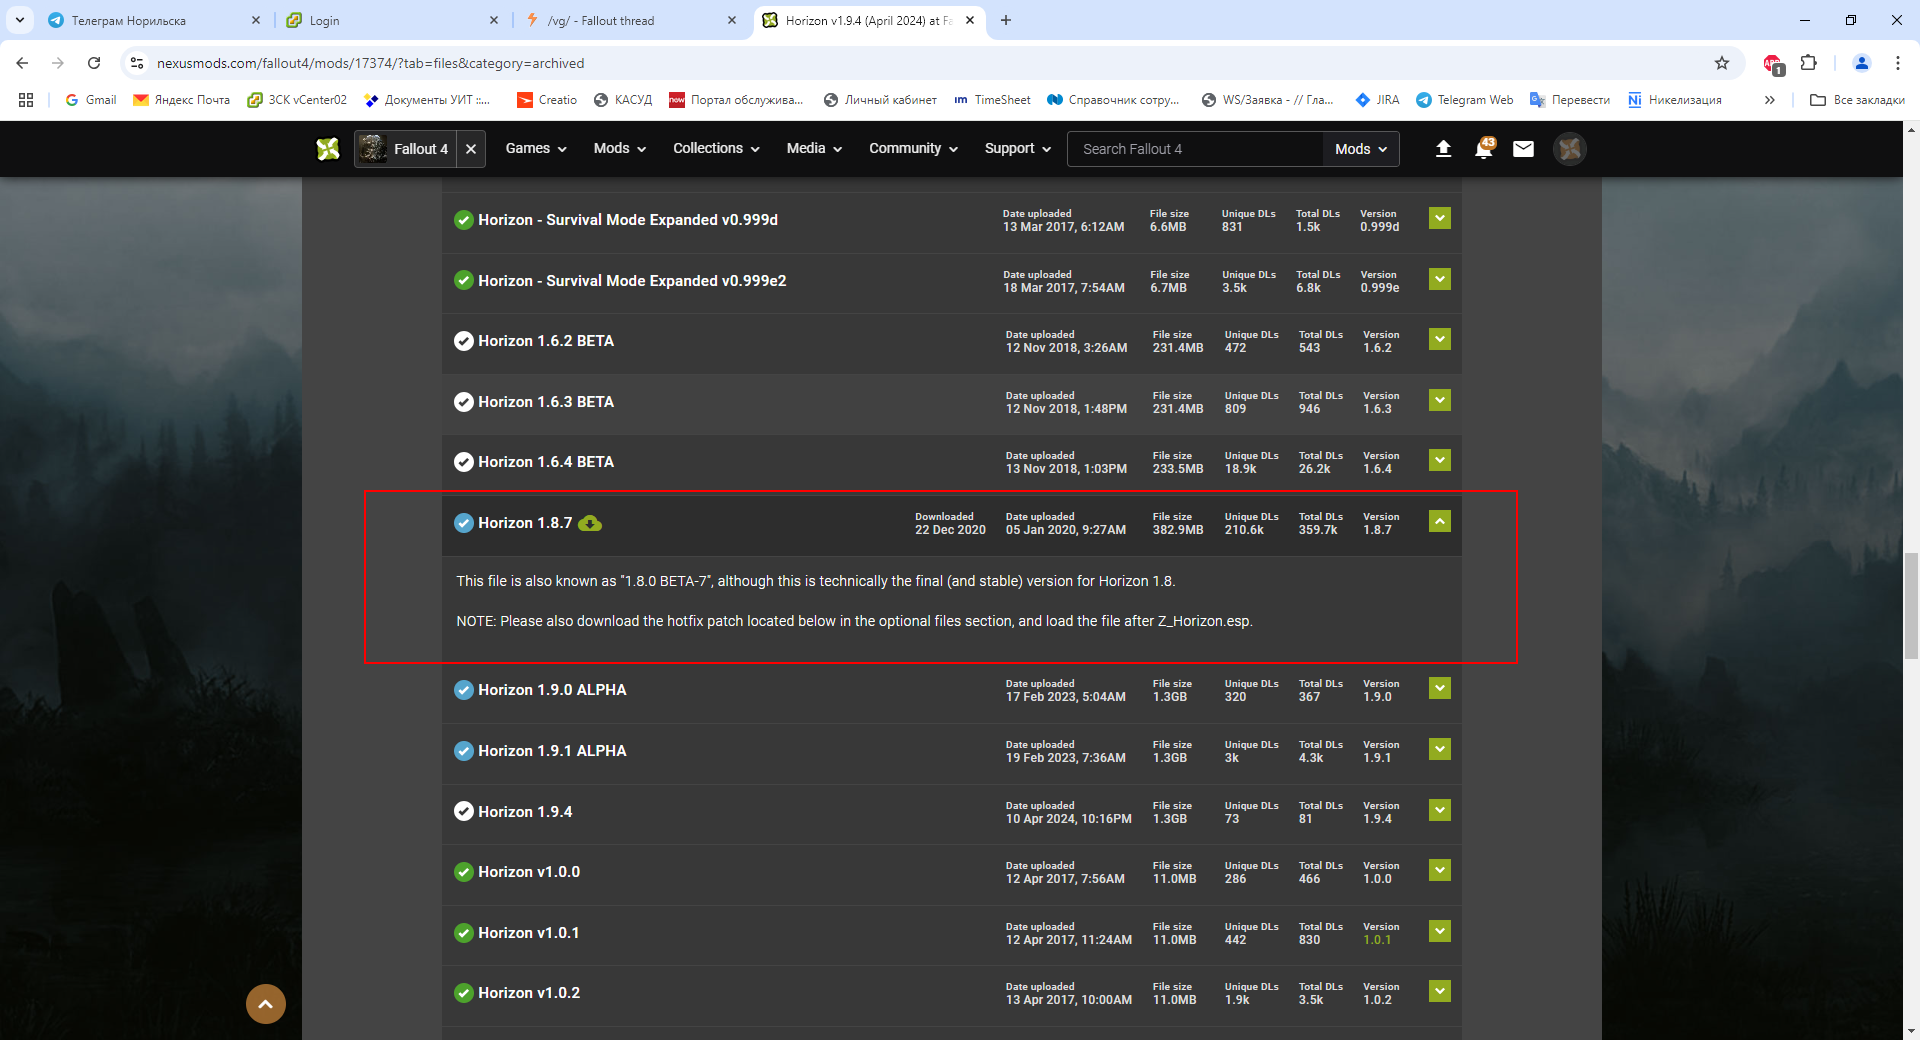Click the back-to-top arrow button
1920x1040 pixels.
pyautogui.click(x=266, y=1004)
